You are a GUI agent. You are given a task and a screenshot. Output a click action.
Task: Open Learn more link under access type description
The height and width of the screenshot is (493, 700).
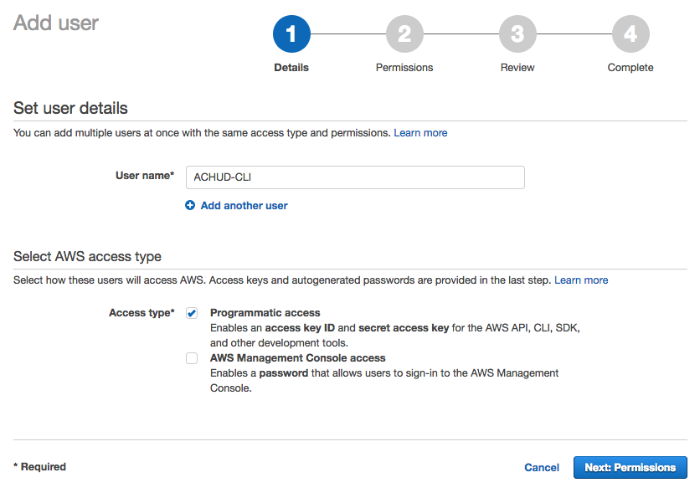click(581, 280)
